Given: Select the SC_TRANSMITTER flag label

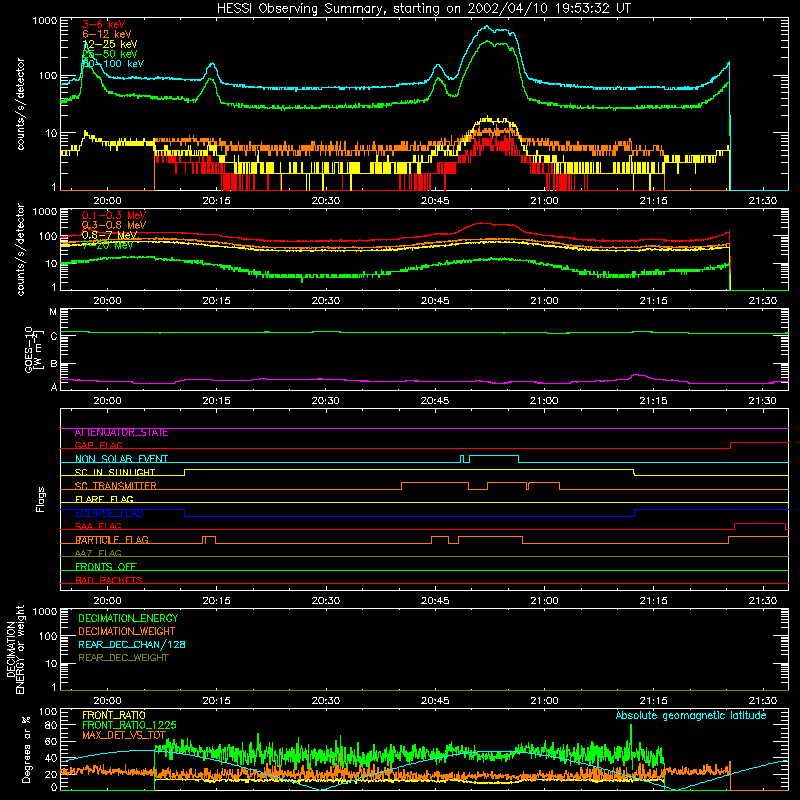Looking at the screenshot, I should [x=115, y=486].
